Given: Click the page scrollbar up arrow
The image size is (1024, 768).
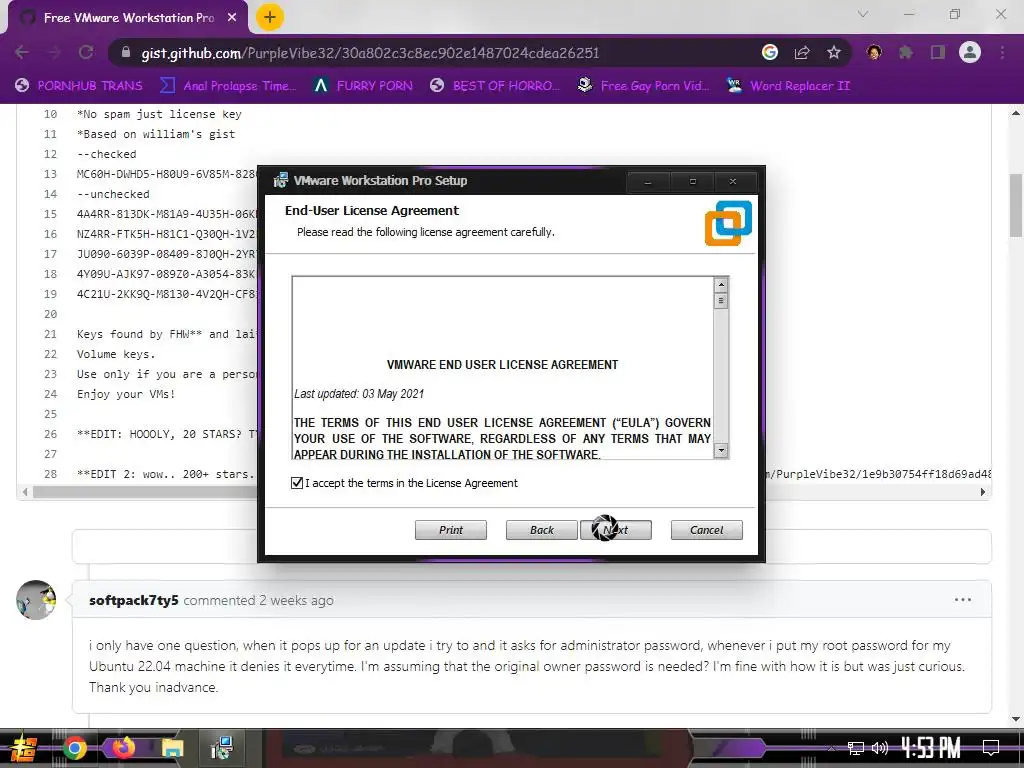Looking at the screenshot, I should click(1016, 113).
